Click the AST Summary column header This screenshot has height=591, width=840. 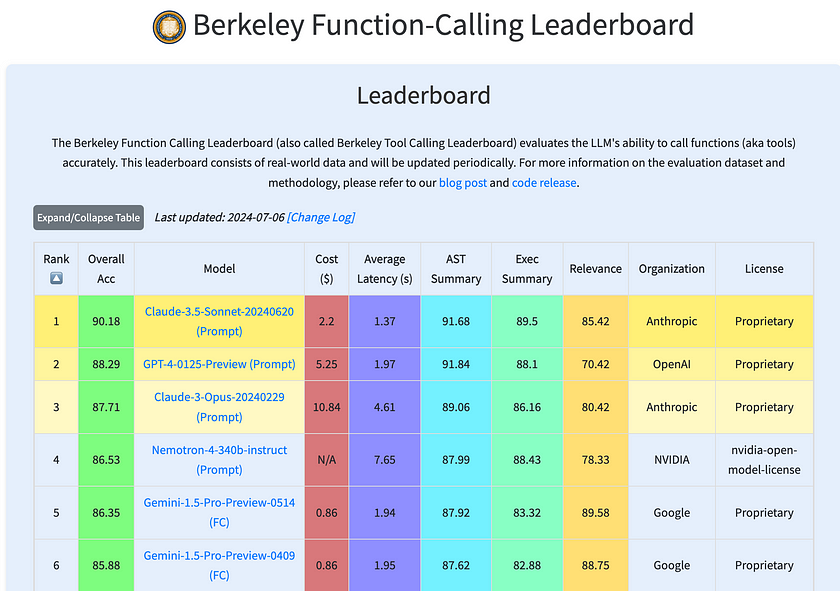click(456, 269)
